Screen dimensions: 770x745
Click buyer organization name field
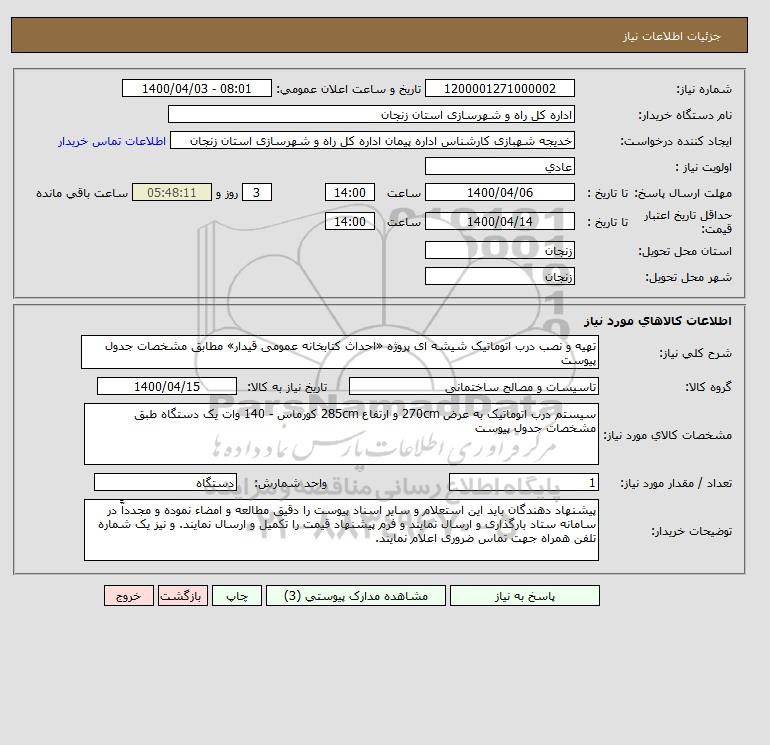tap(371, 114)
